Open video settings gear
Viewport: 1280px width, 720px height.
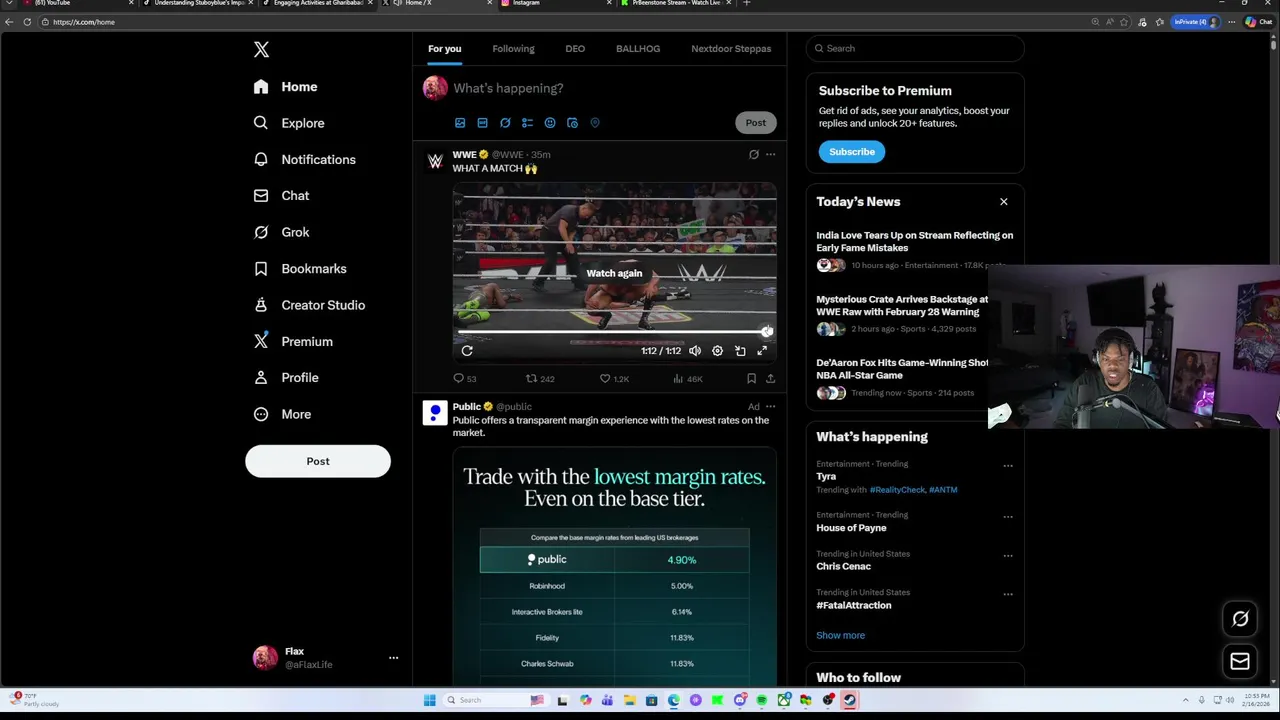point(717,351)
